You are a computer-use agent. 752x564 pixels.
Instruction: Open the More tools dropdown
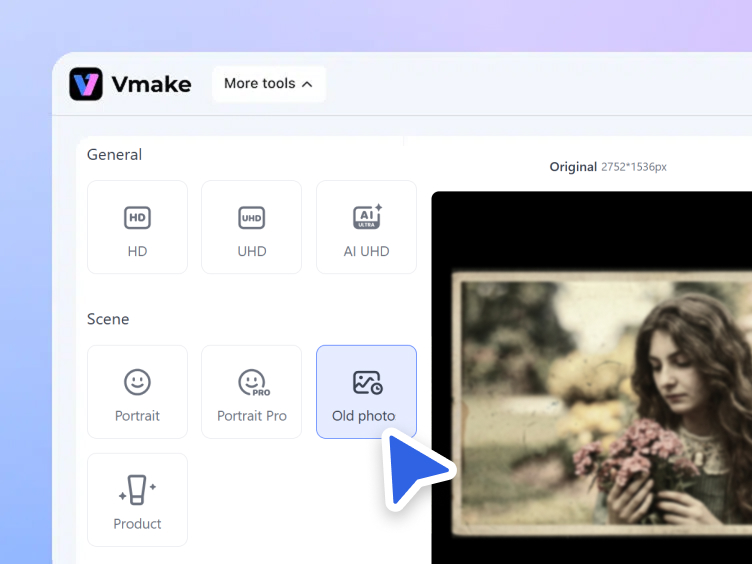(x=268, y=84)
